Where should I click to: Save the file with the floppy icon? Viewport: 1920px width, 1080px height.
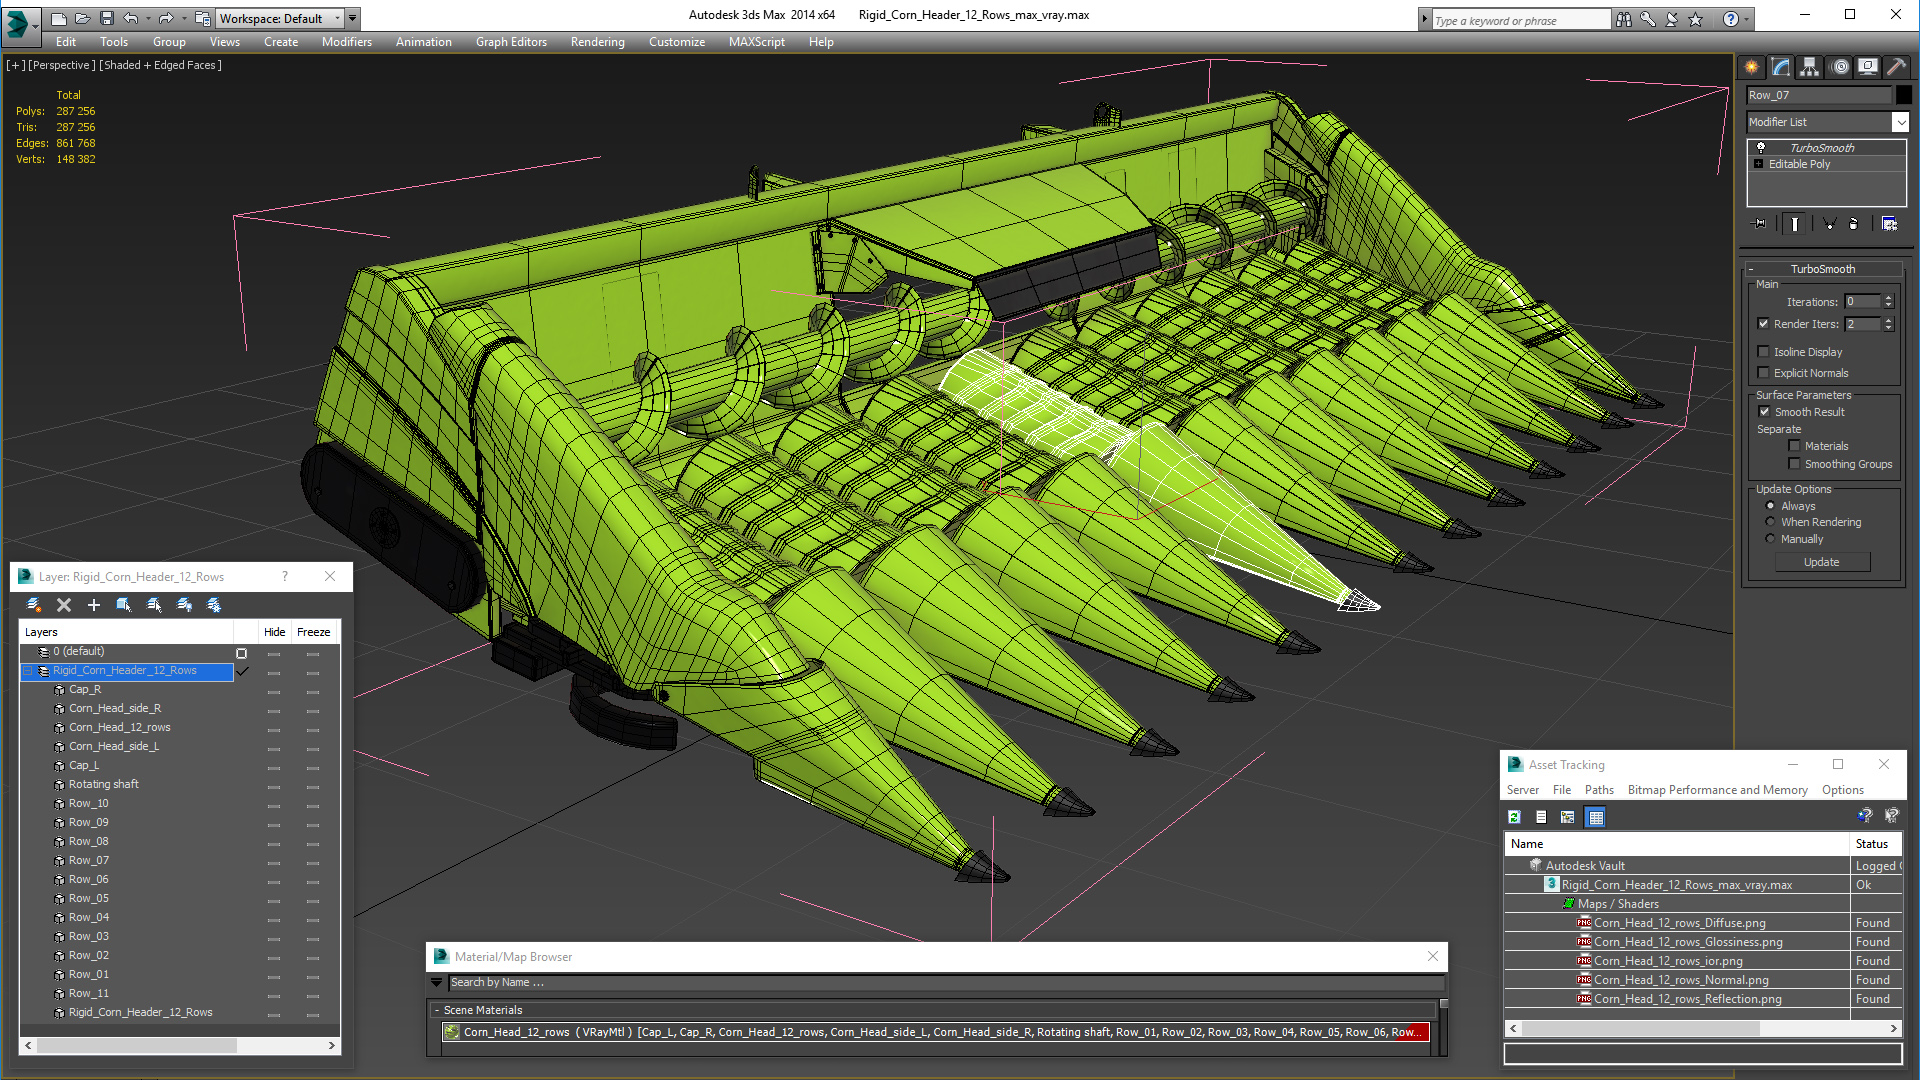pos(107,18)
